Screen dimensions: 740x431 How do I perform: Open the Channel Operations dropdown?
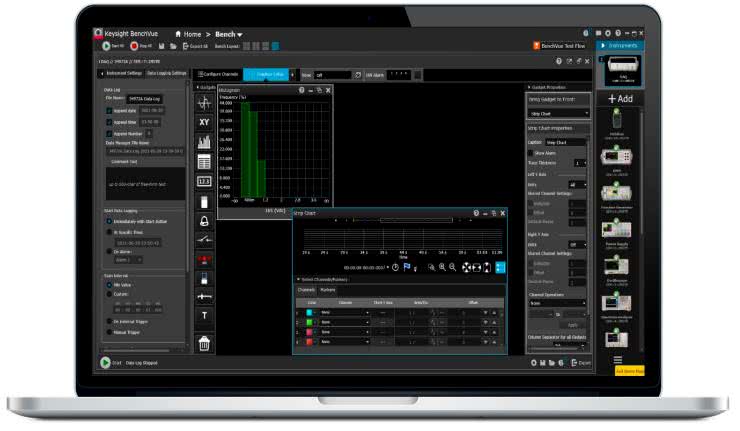click(558, 303)
